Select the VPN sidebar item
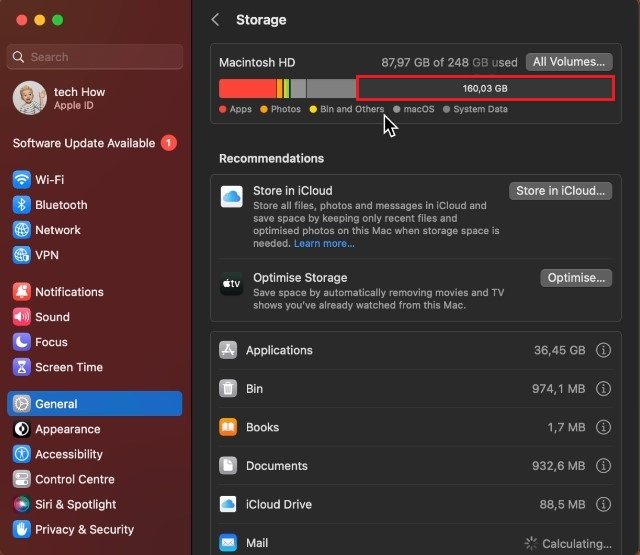 [46, 255]
